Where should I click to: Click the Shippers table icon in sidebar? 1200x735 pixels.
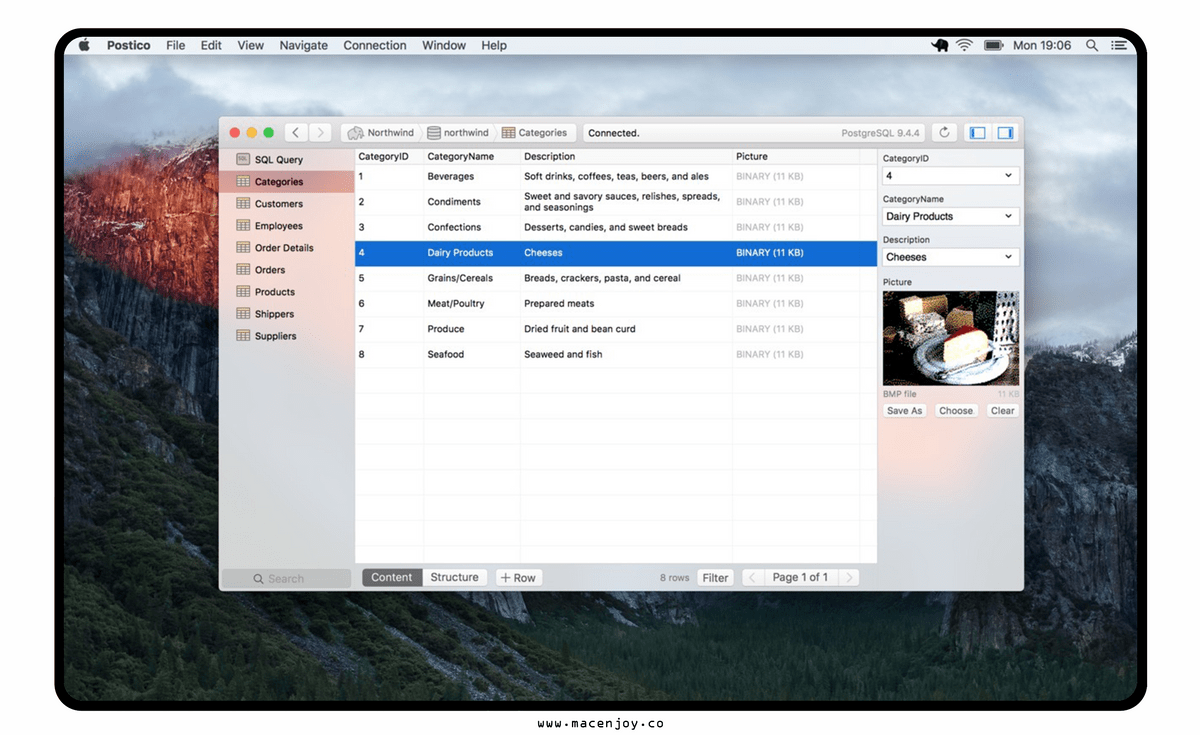pos(243,313)
